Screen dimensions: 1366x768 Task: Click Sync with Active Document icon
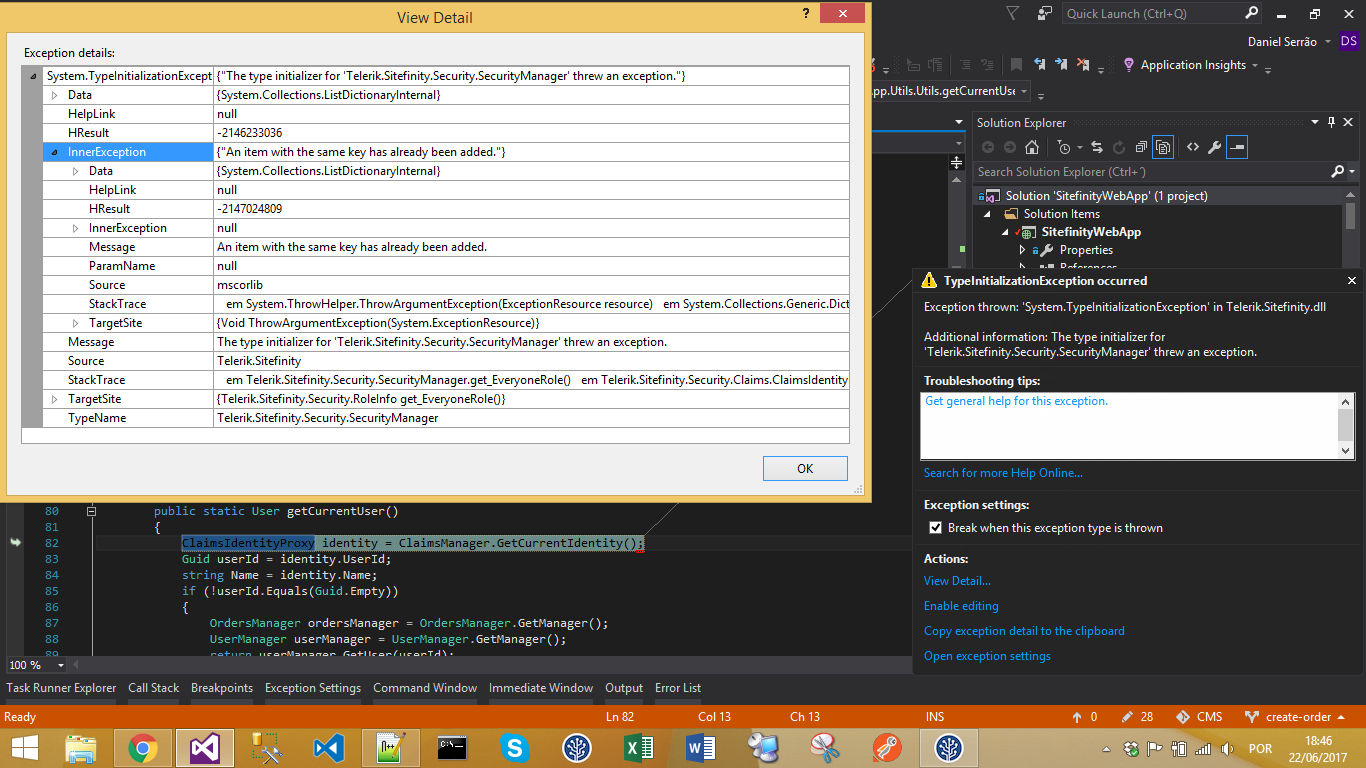(1097, 147)
